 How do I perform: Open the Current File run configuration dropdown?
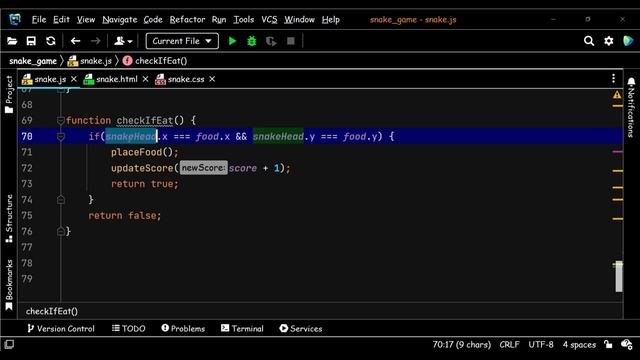tap(182, 41)
